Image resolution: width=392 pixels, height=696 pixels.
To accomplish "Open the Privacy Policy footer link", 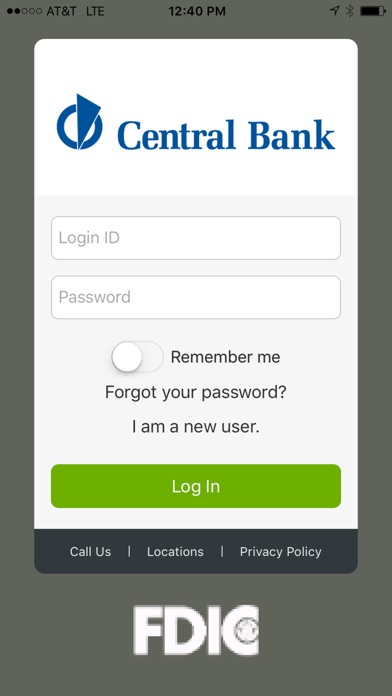I will click(x=281, y=552).
